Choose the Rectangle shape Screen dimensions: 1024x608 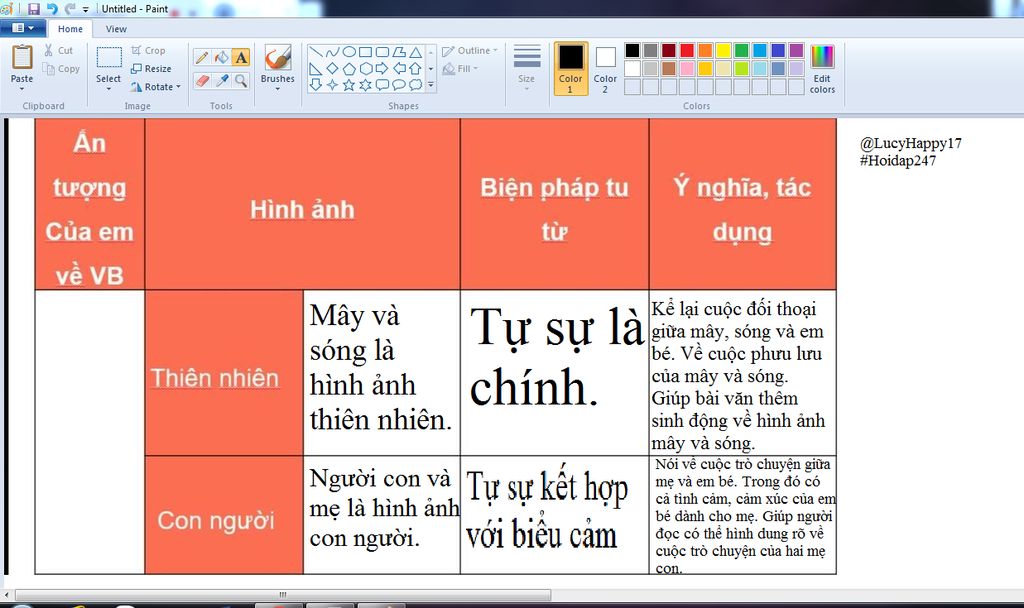click(x=366, y=52)
